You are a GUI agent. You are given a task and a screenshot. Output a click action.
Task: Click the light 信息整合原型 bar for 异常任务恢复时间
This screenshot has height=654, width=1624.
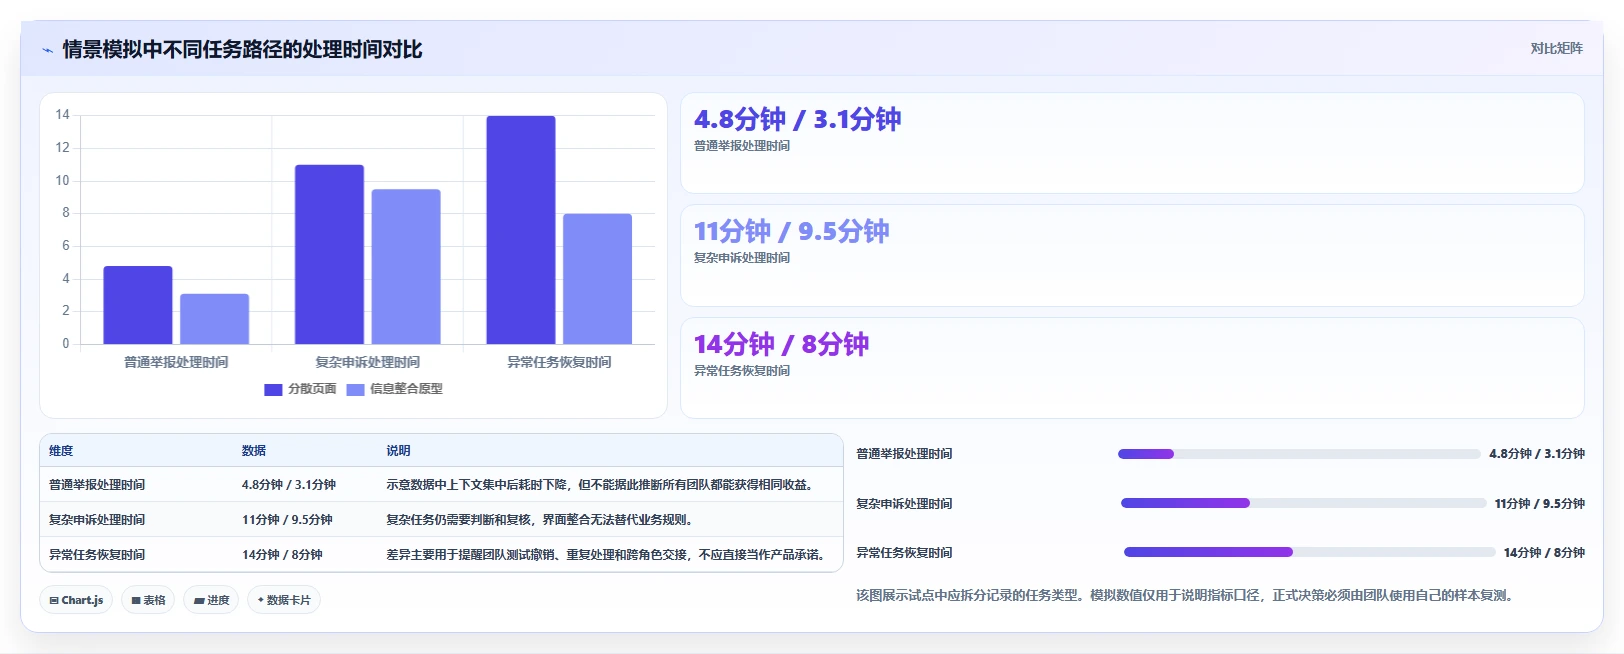(597, 279)
